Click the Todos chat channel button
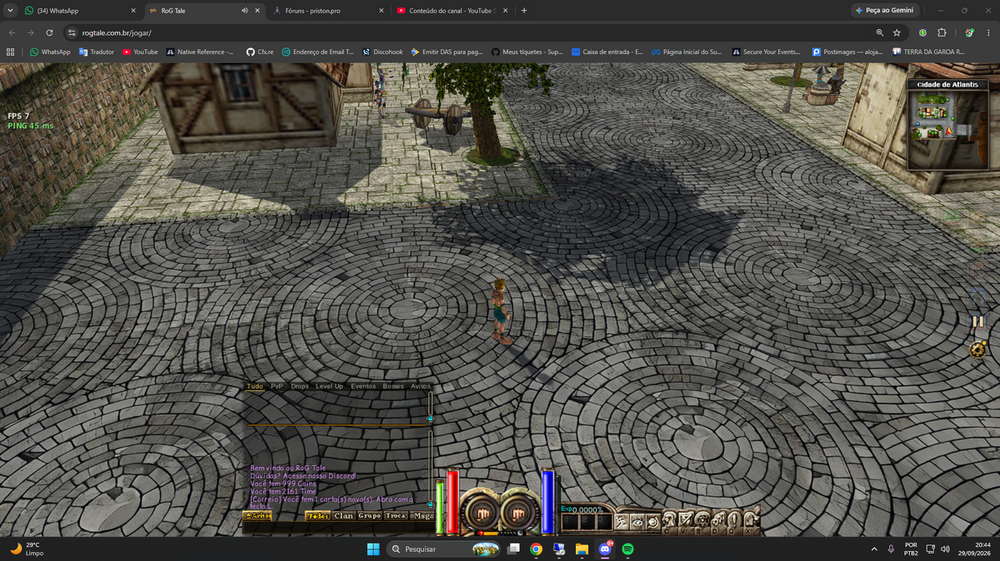1000x561 pixels. 318,516
